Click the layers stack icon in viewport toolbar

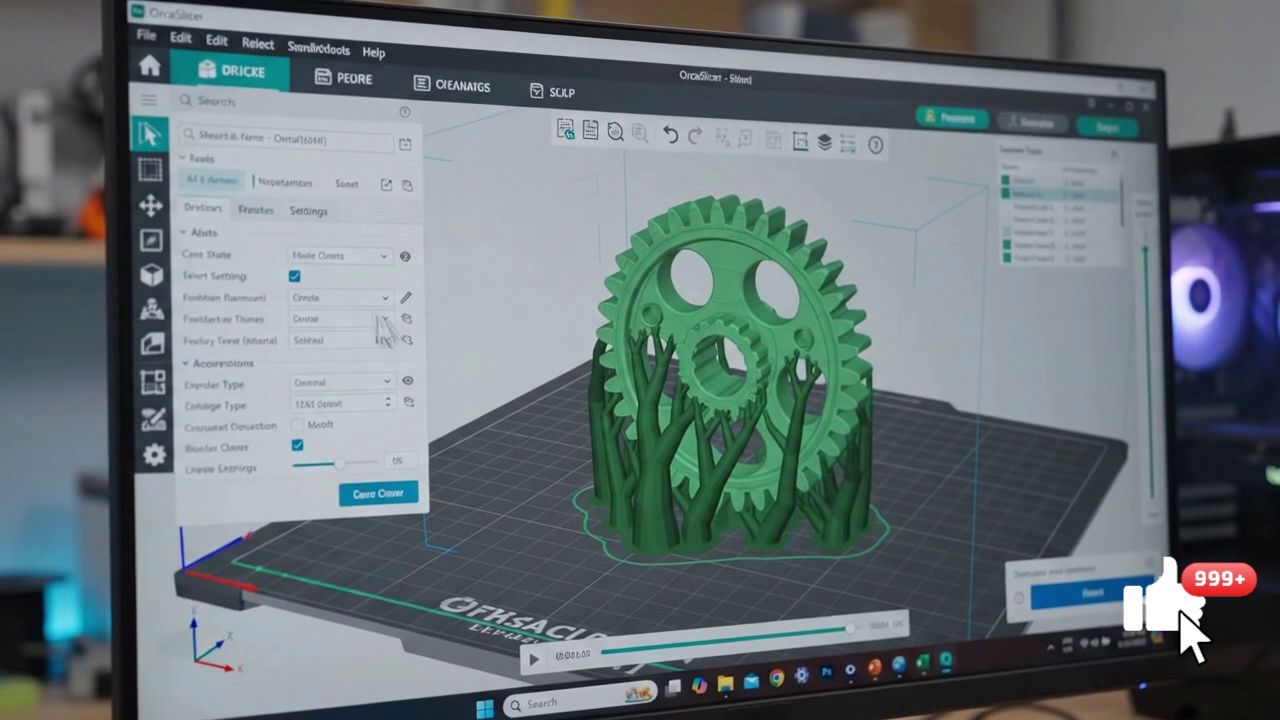[x=824, y=143]
